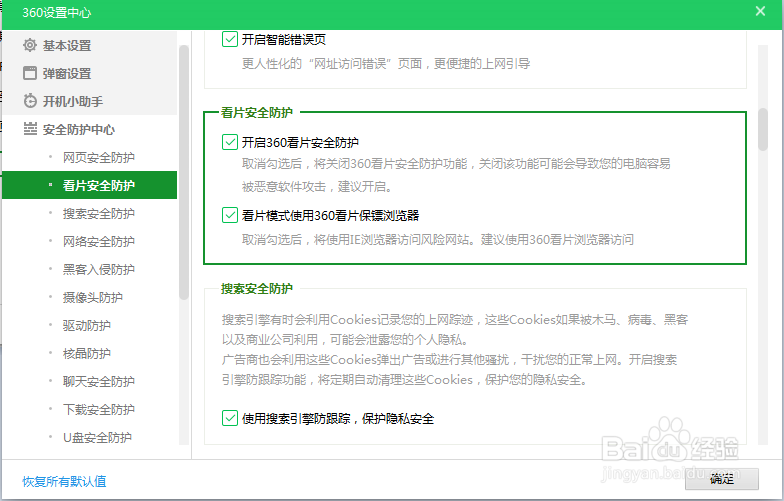The image size is (784, 501).
Task: Click the 看片安全防护 group heading
Action: [x=256, y=112]
